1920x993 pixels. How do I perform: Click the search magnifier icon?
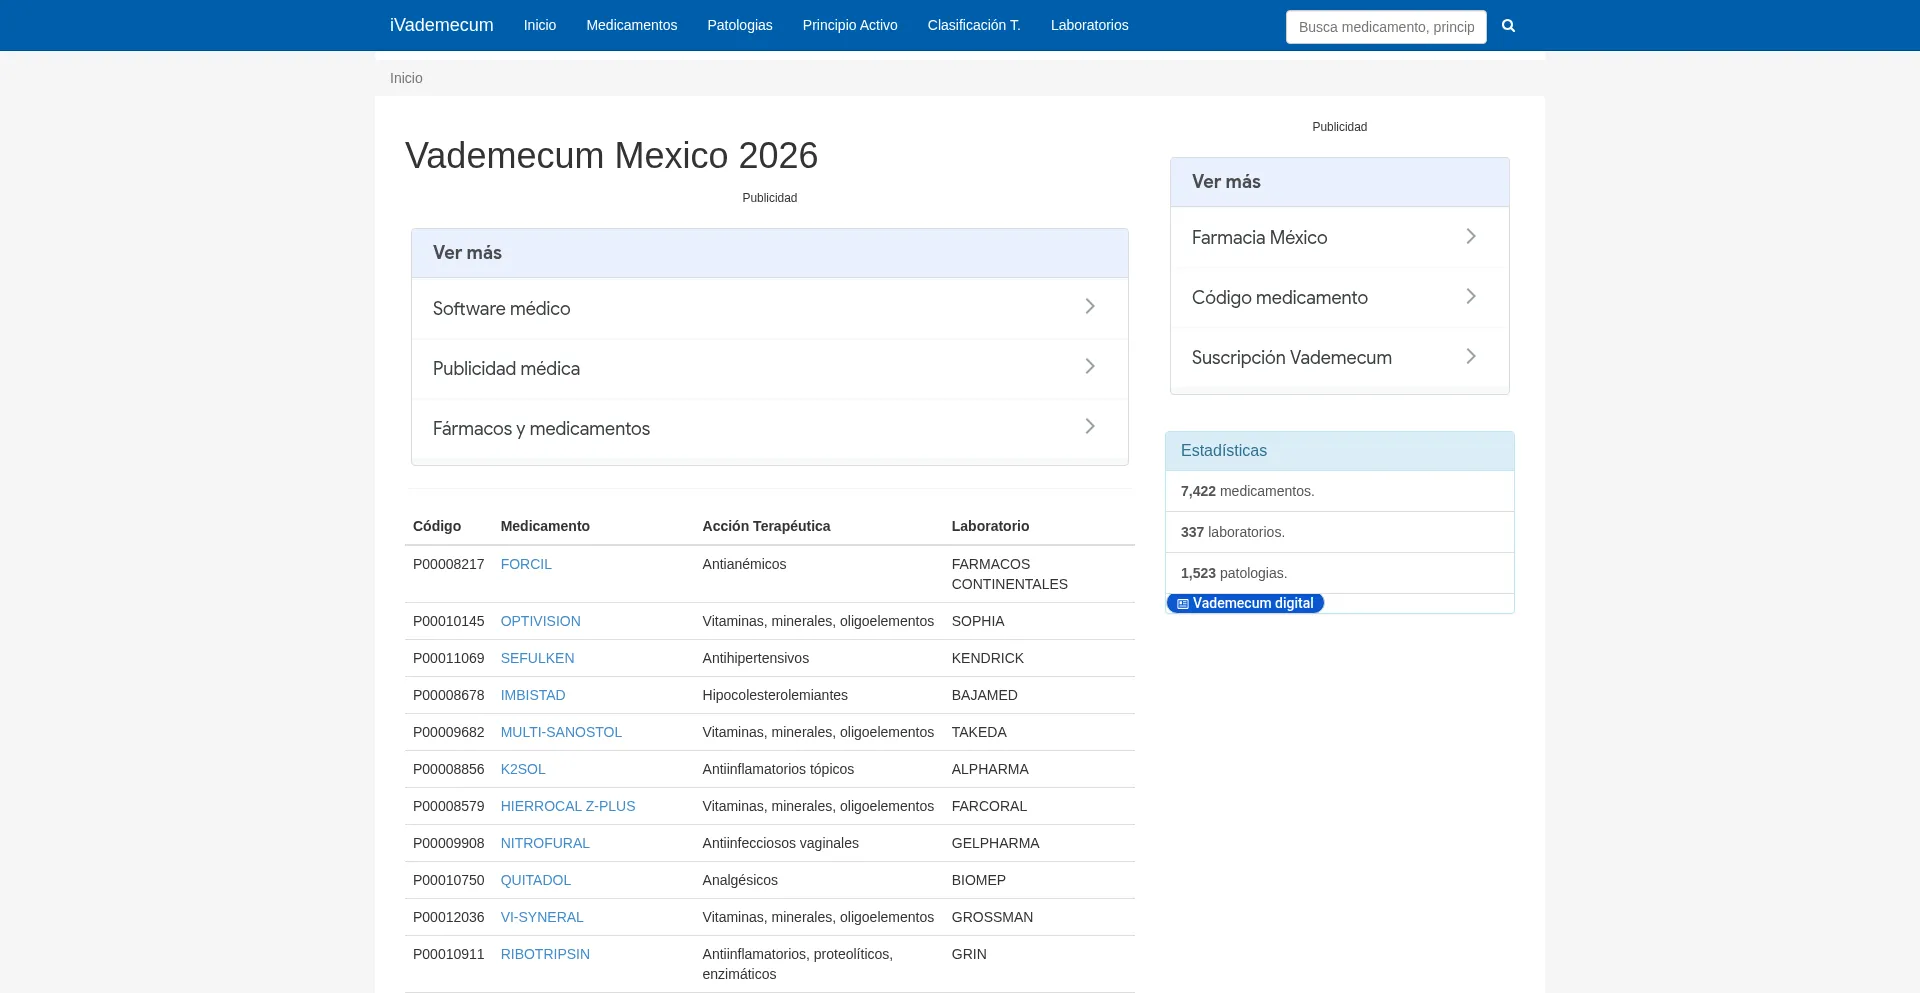1508,26
